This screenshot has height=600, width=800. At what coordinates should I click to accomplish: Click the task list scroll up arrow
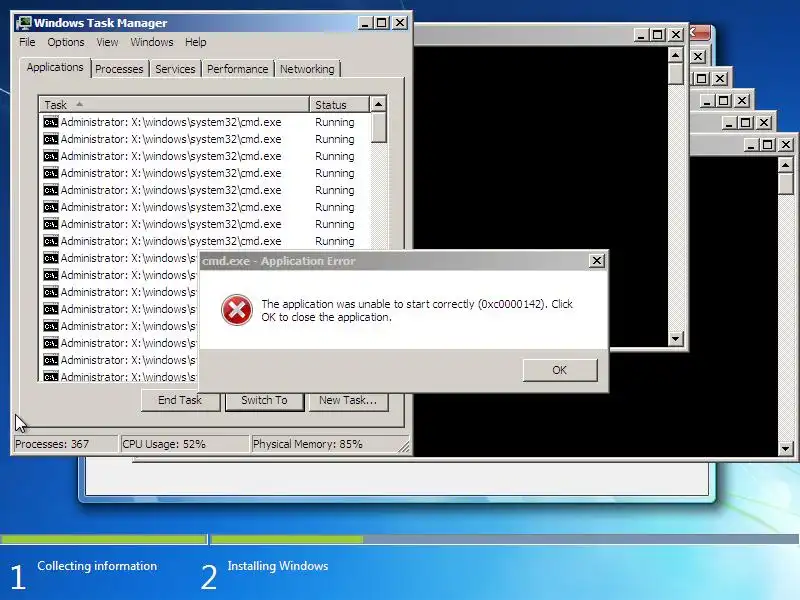(378, 104)
